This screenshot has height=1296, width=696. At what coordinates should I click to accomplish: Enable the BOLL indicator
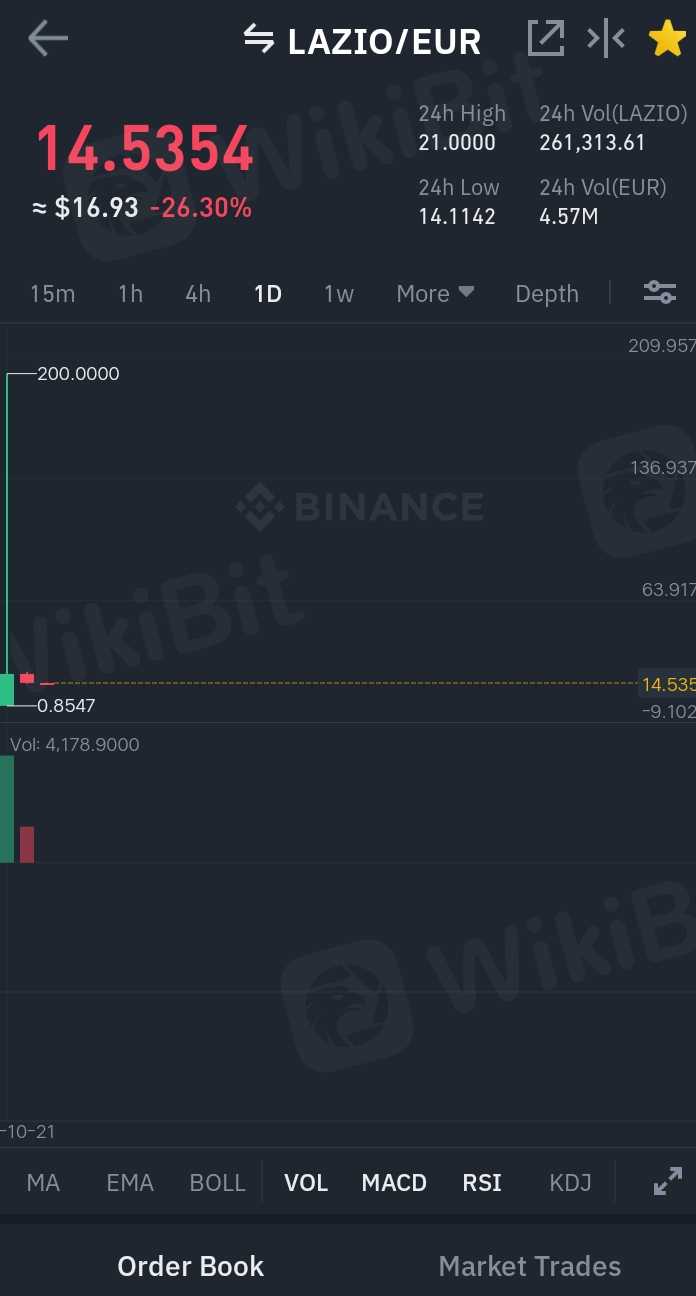pyautogui.click(x=217, y=1183)
